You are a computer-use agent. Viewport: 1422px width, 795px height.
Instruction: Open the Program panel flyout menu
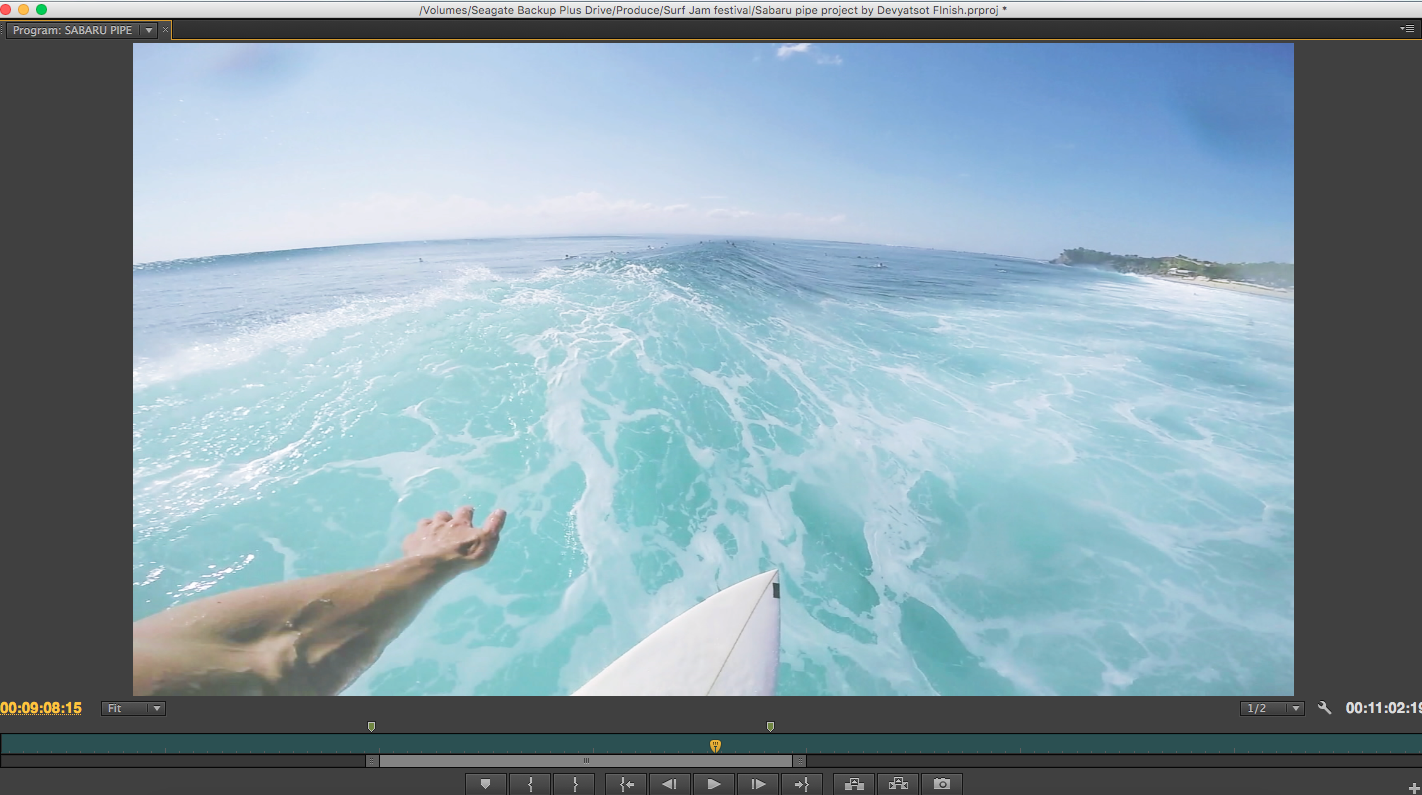tap(1407, 29)
